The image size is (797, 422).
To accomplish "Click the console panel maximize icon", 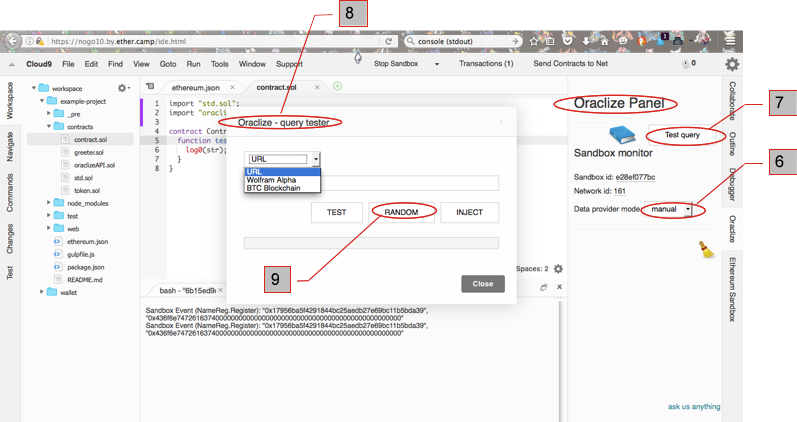I will pos(543,287).
